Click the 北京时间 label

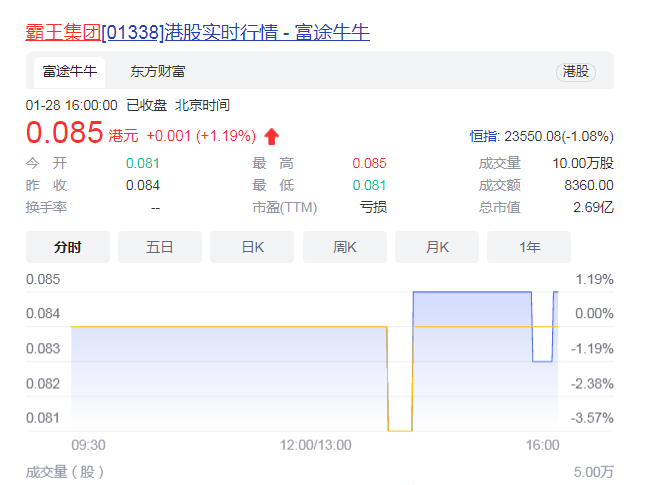tap(202, 105)
